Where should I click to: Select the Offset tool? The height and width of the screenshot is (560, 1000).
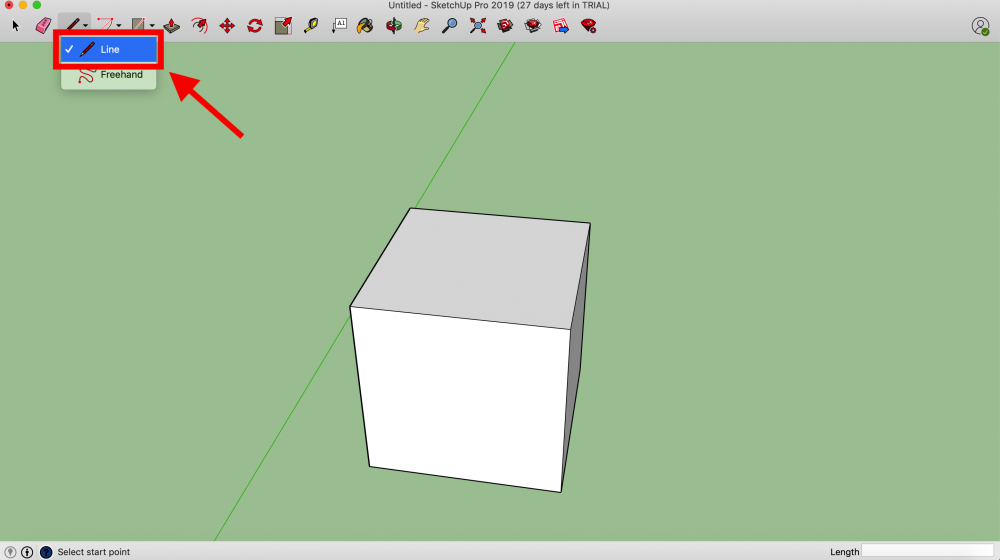200,26
